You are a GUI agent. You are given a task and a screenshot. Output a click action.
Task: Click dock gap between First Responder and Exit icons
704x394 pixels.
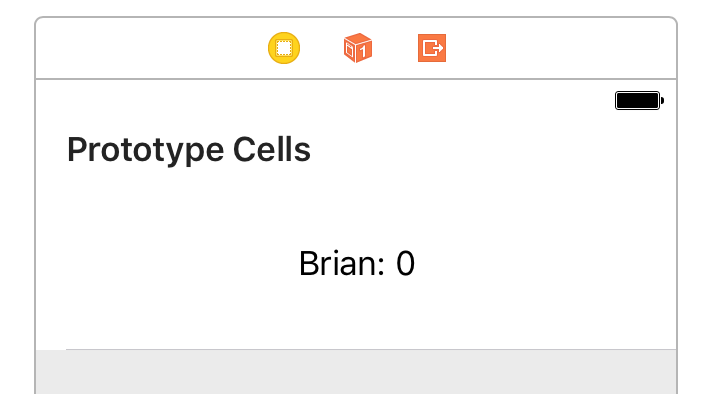(395, 48)
